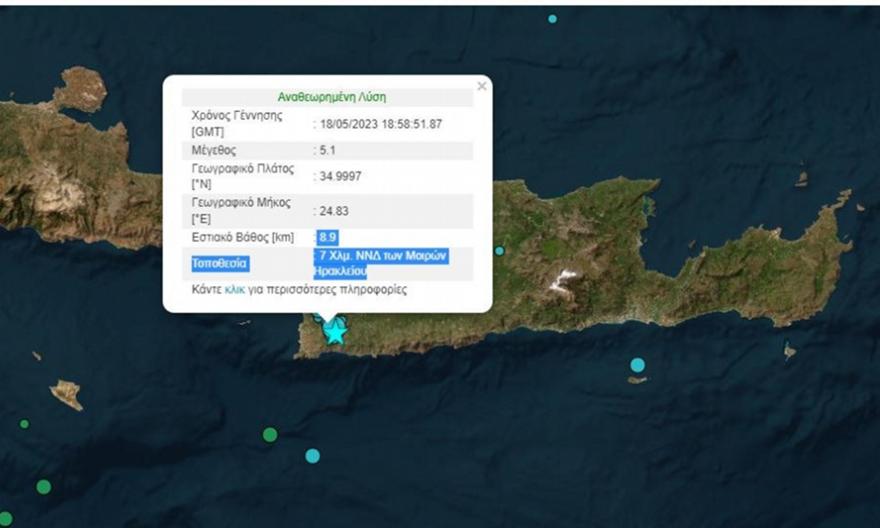The image size is (880, 528).
Task: Click the large cyan marker southeast of Crete
Action: pyautogui.click(x=637, y=365)
